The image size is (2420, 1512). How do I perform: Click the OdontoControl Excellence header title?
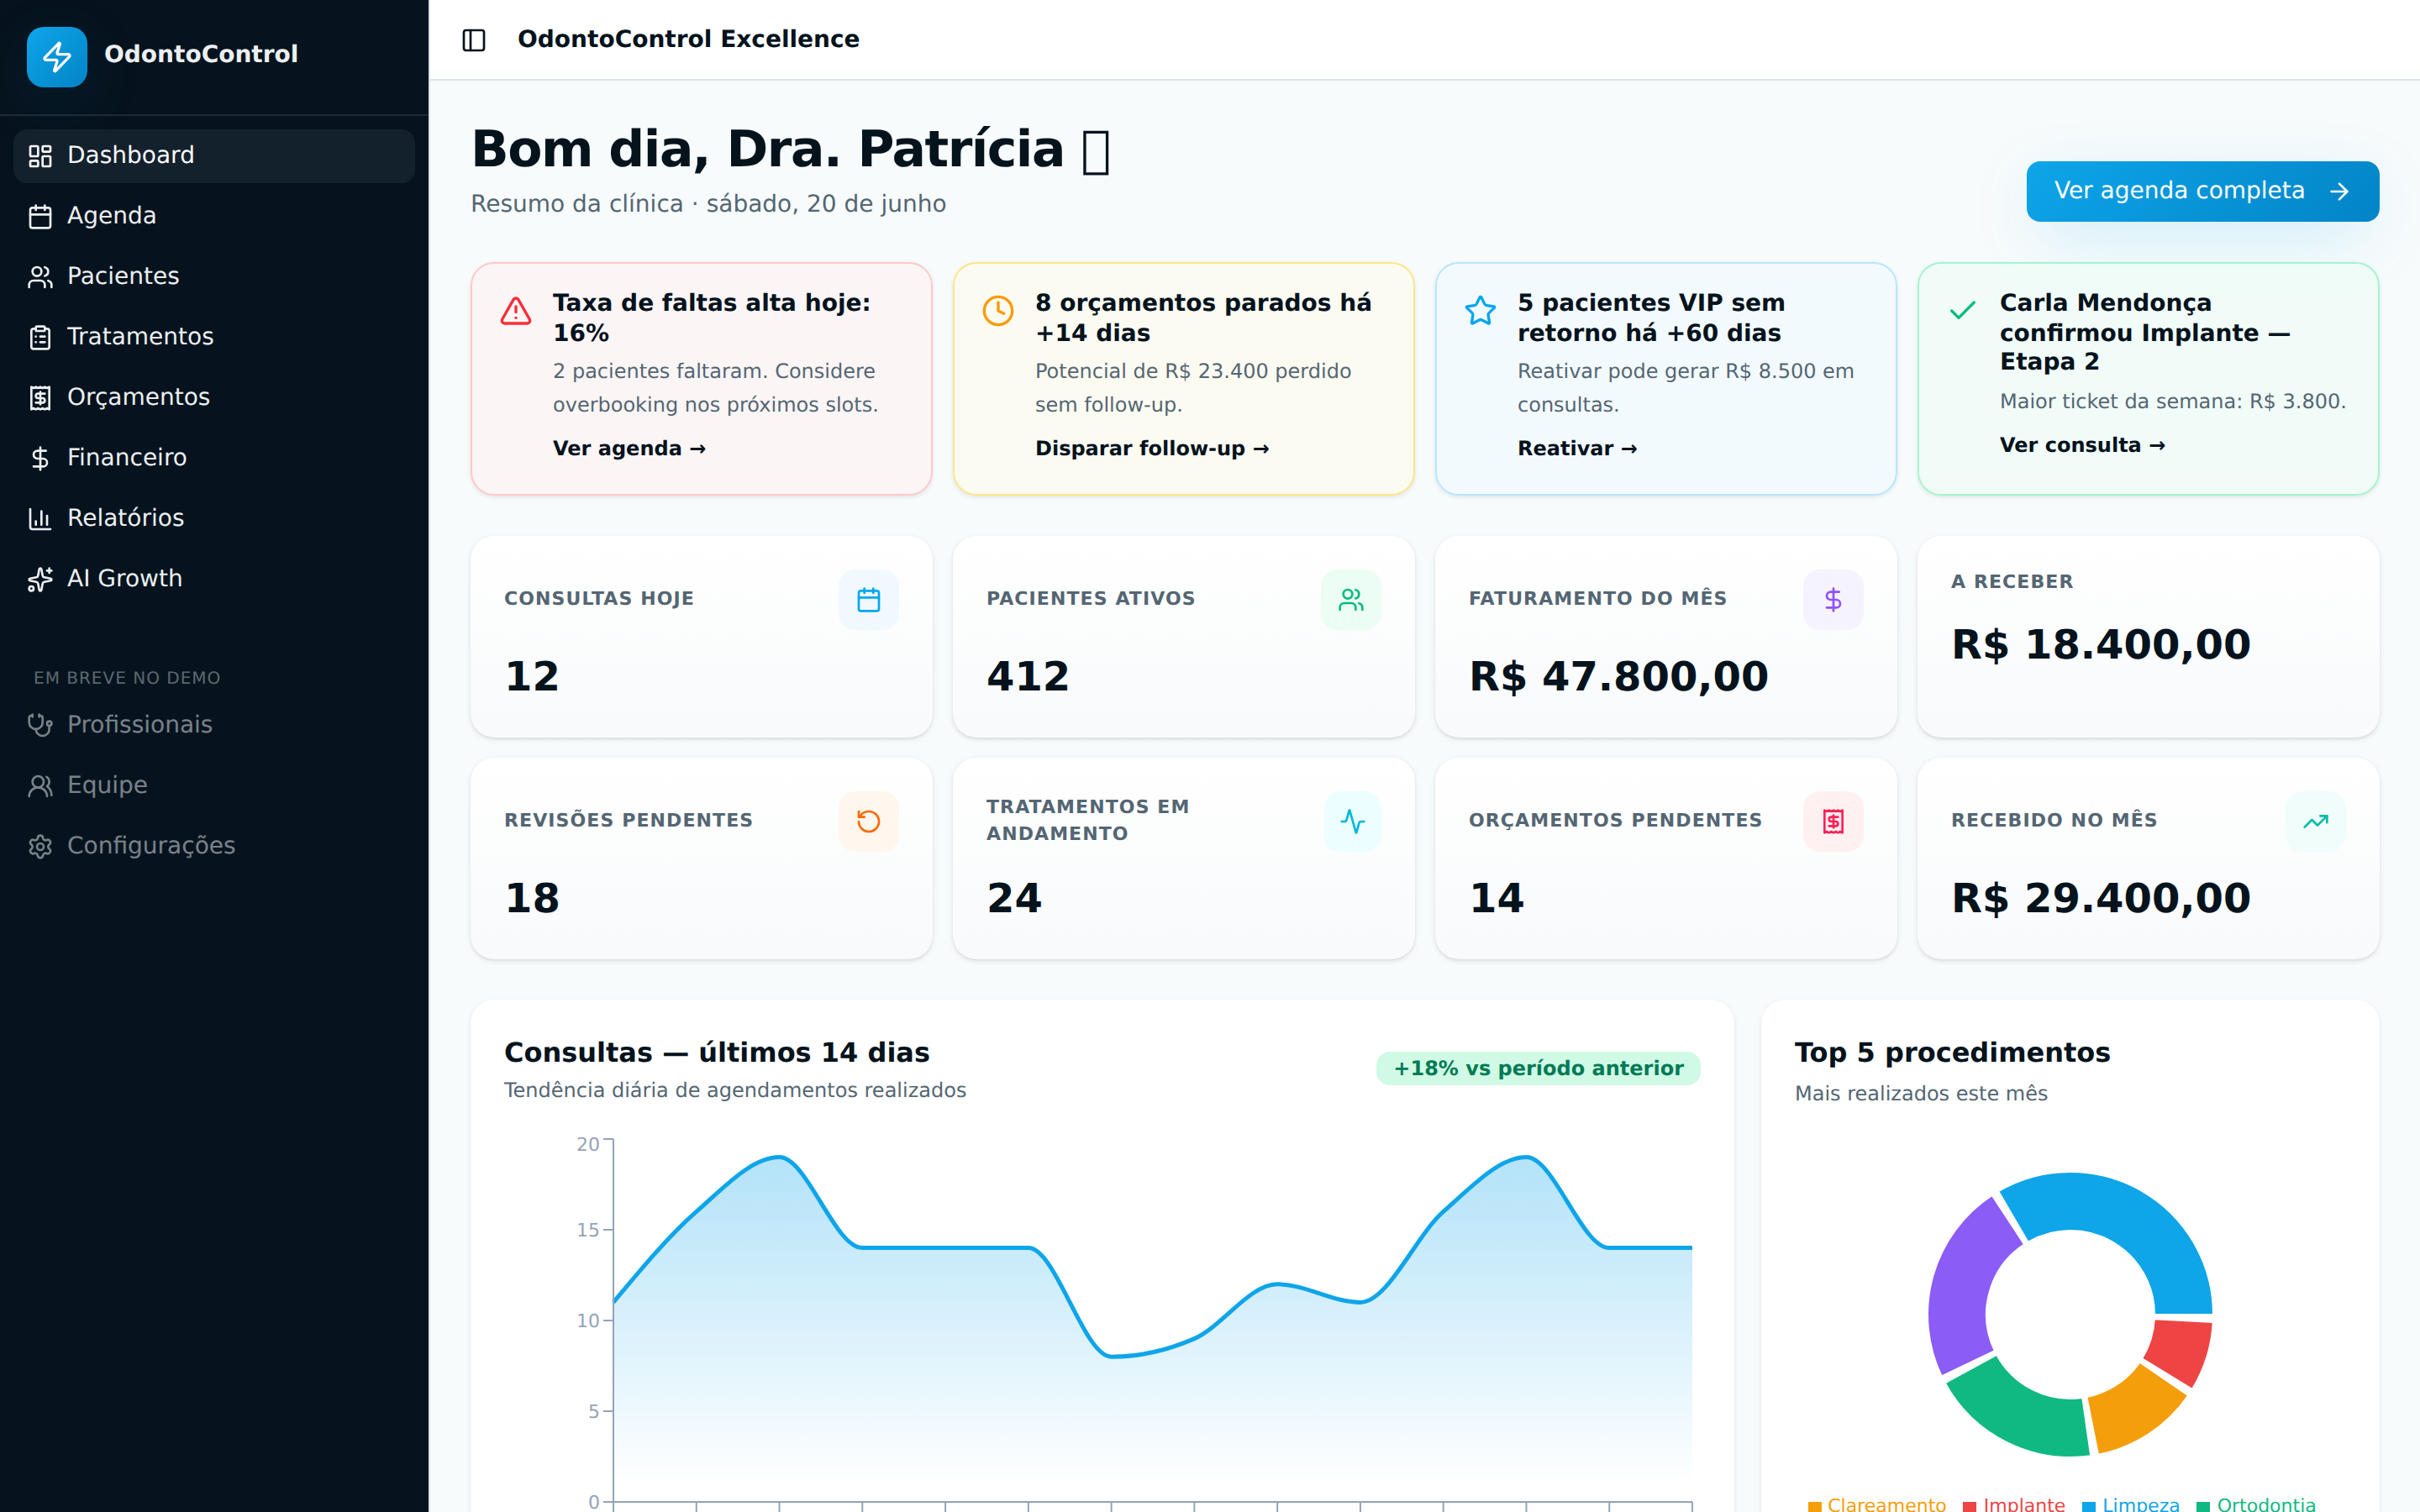(x=688, y=39)
